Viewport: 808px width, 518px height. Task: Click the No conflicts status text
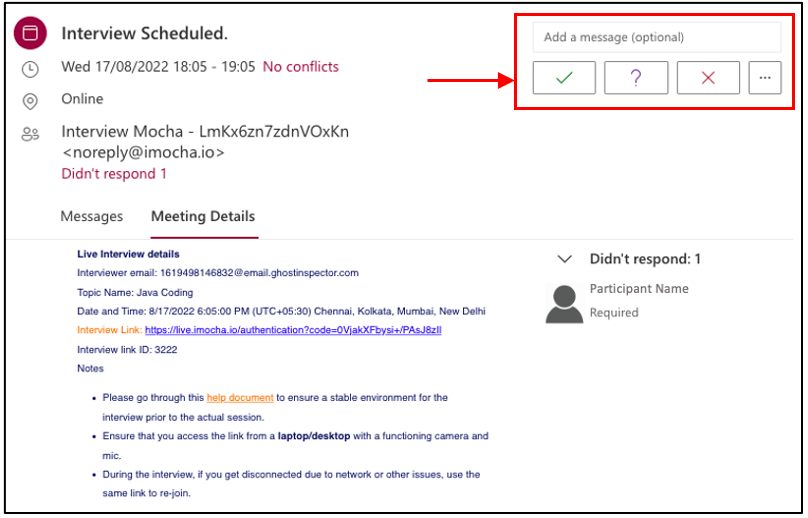pyautogui.click(x=301, y=67)
